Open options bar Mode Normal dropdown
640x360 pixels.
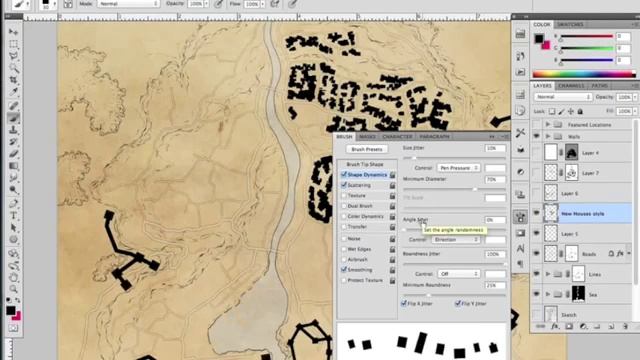[128, 4]
